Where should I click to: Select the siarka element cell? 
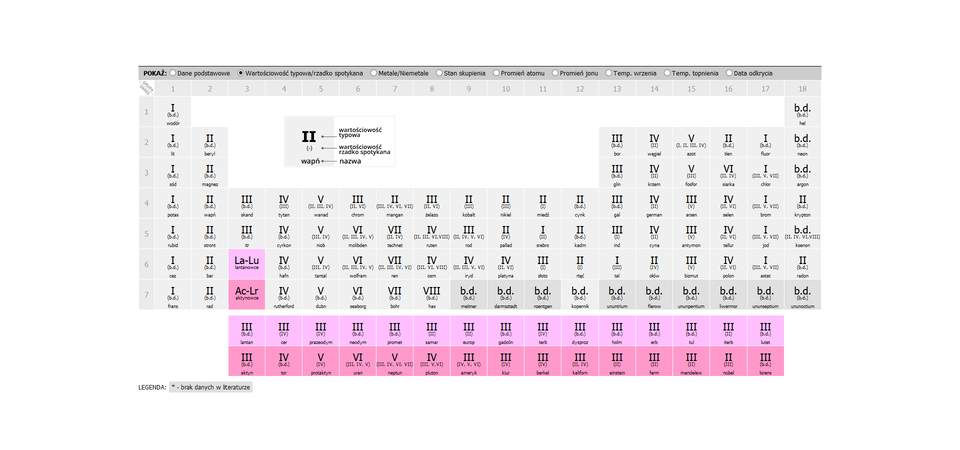click(729, 173)
